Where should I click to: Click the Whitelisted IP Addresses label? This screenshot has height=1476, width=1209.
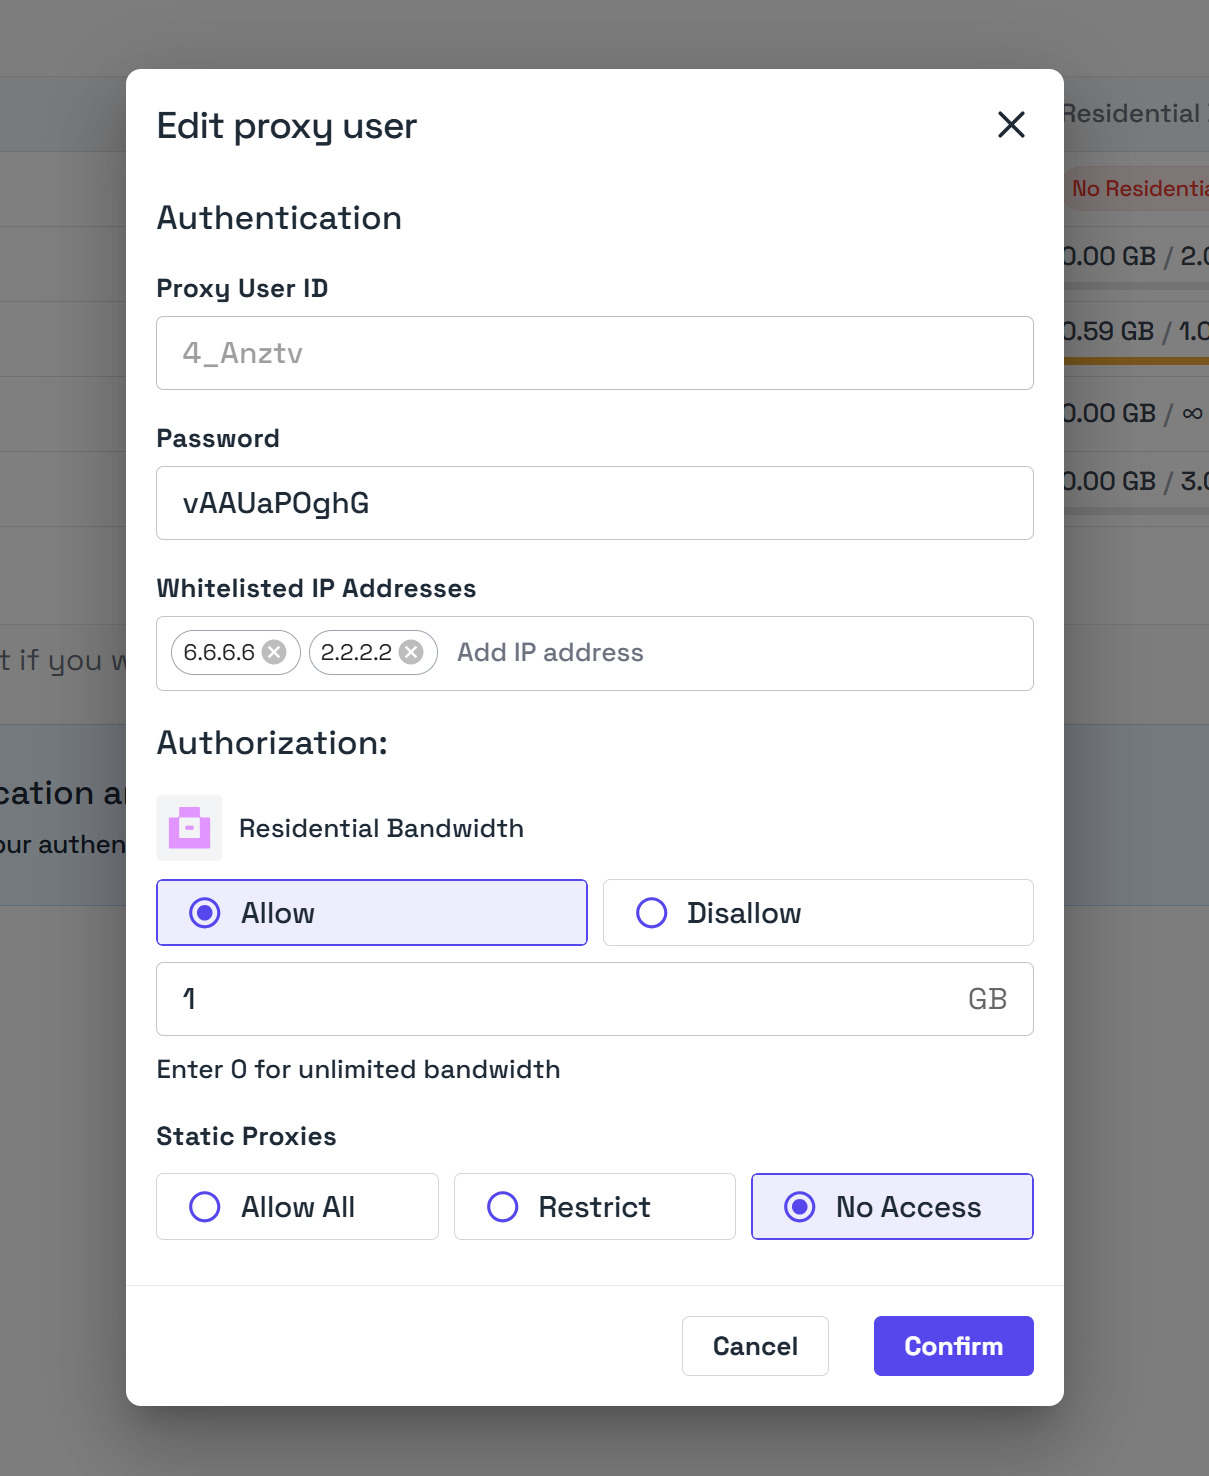tap(316, 588)
